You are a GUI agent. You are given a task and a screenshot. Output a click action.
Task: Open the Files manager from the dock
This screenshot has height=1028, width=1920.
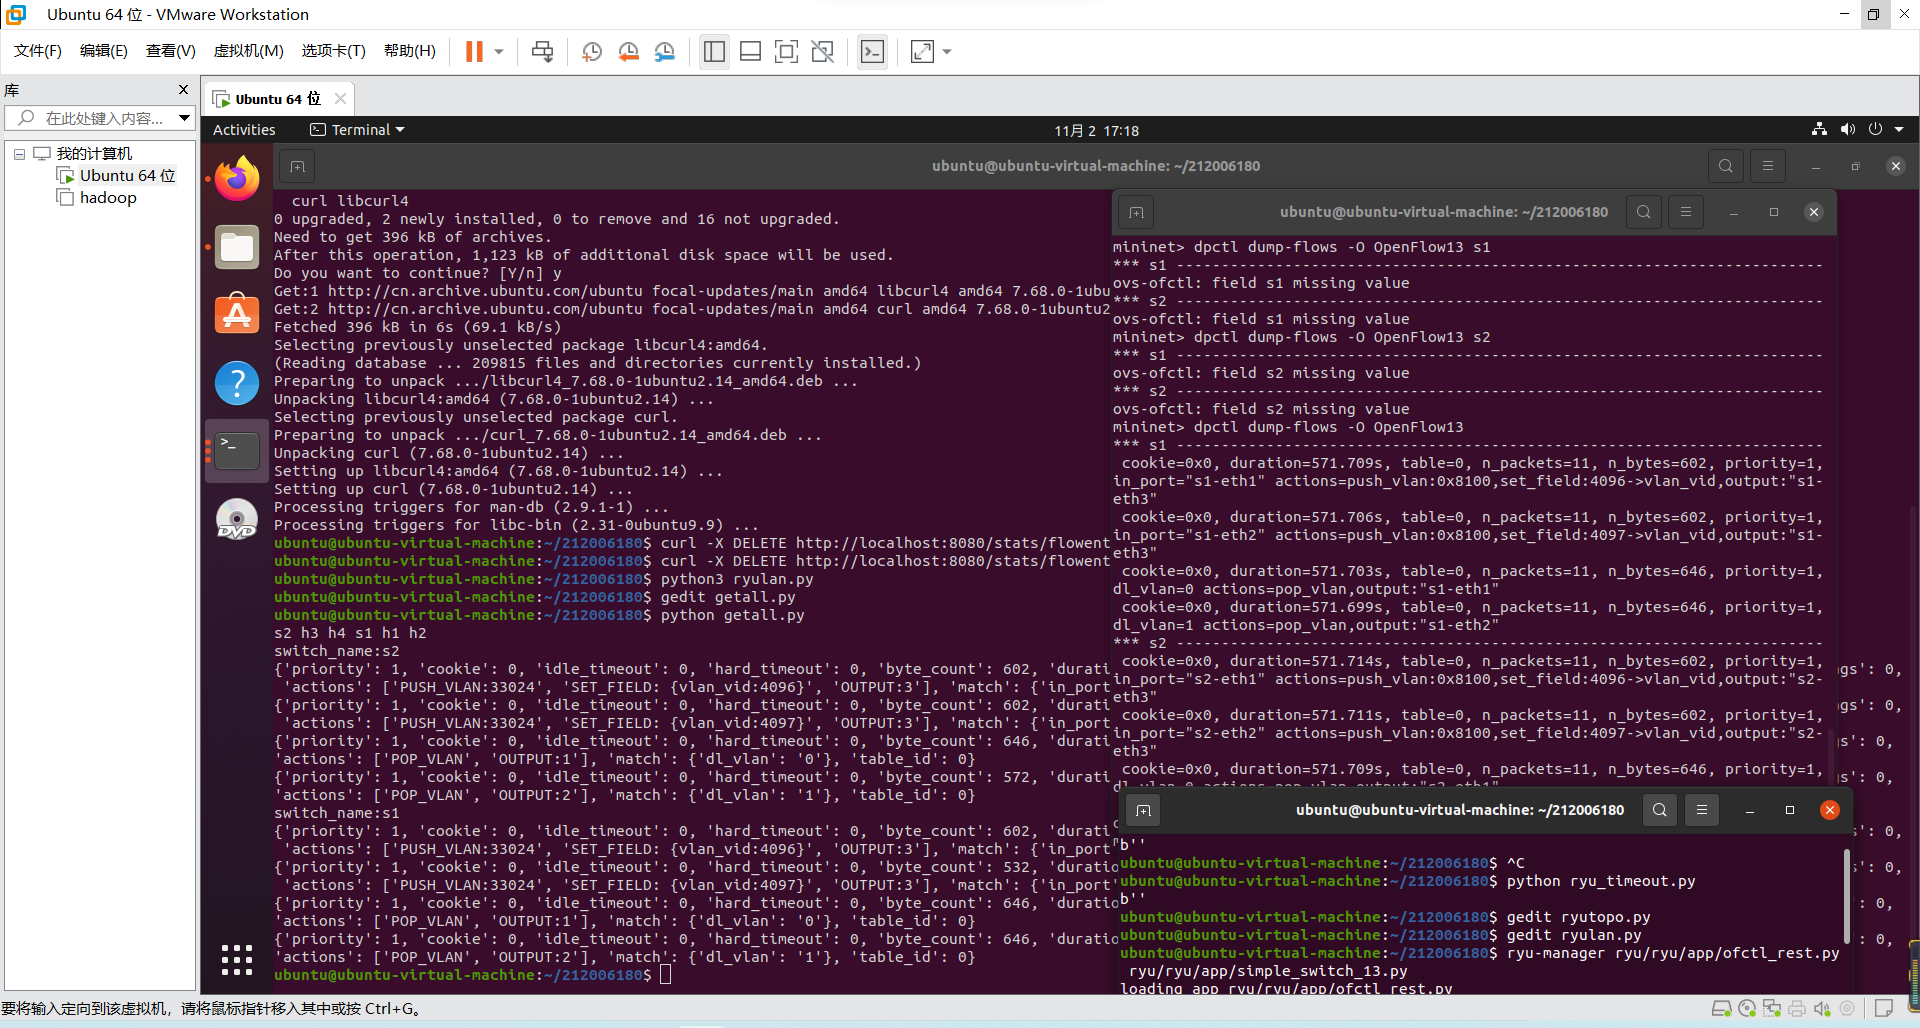coord(237,247)
